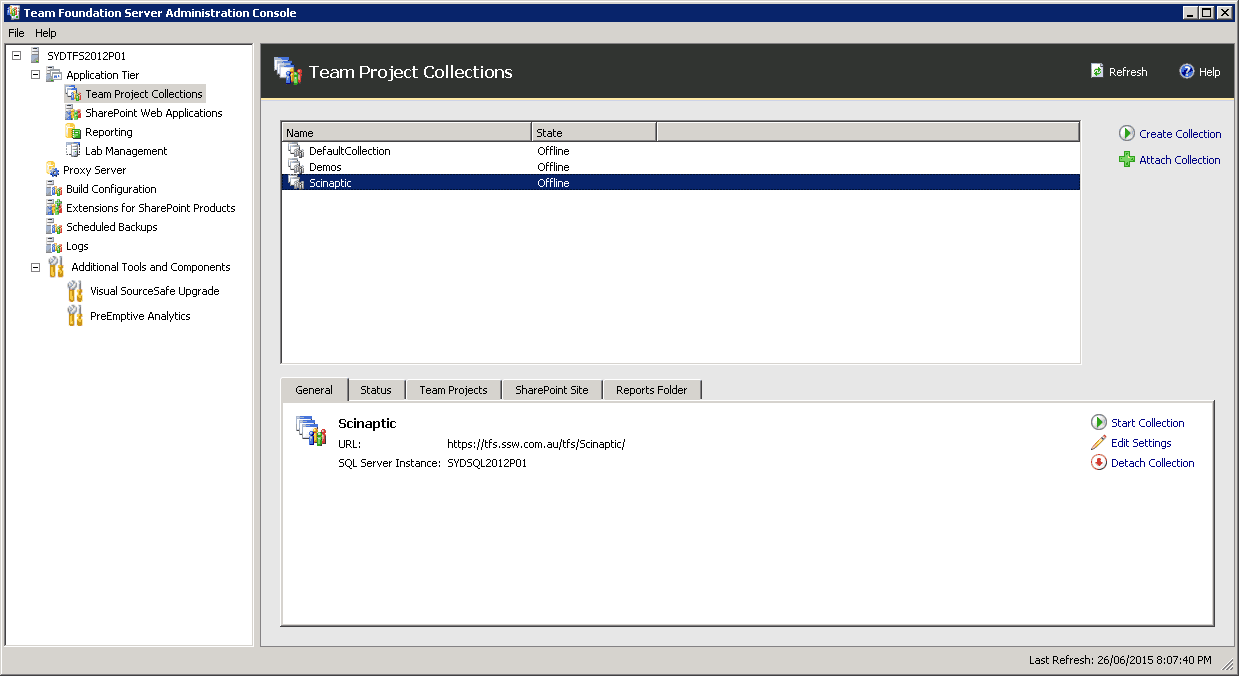Viewport: 1239px width, 676px height.
Task: Click the Refresh icon in header
Action: [1098, 72]
